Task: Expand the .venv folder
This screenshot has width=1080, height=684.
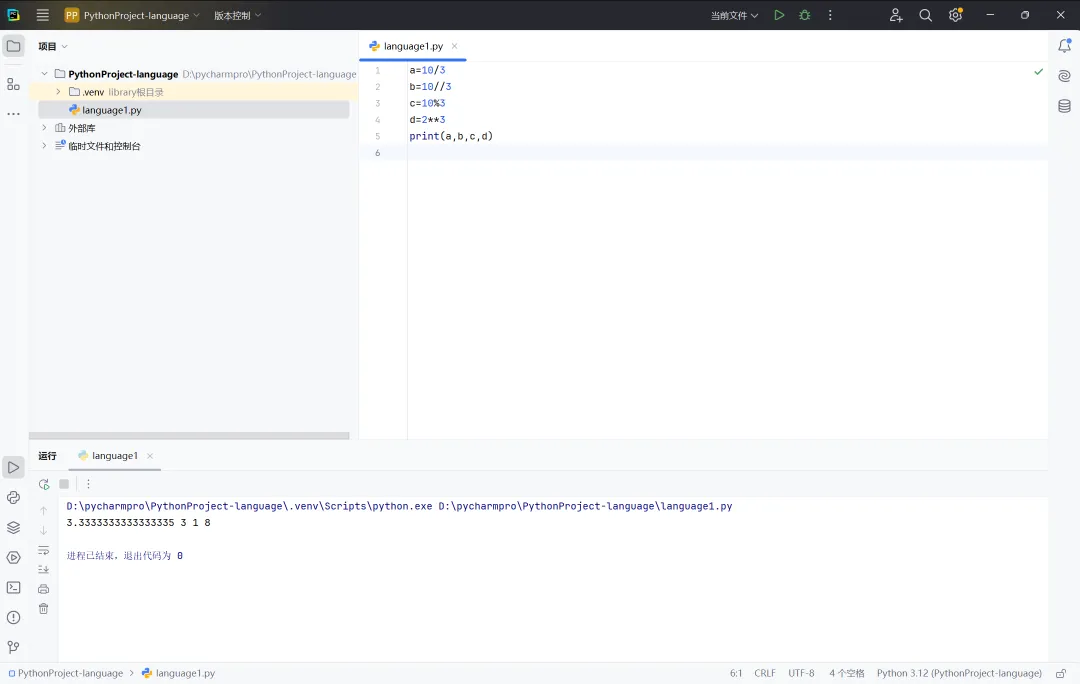Action: (58, 92)
